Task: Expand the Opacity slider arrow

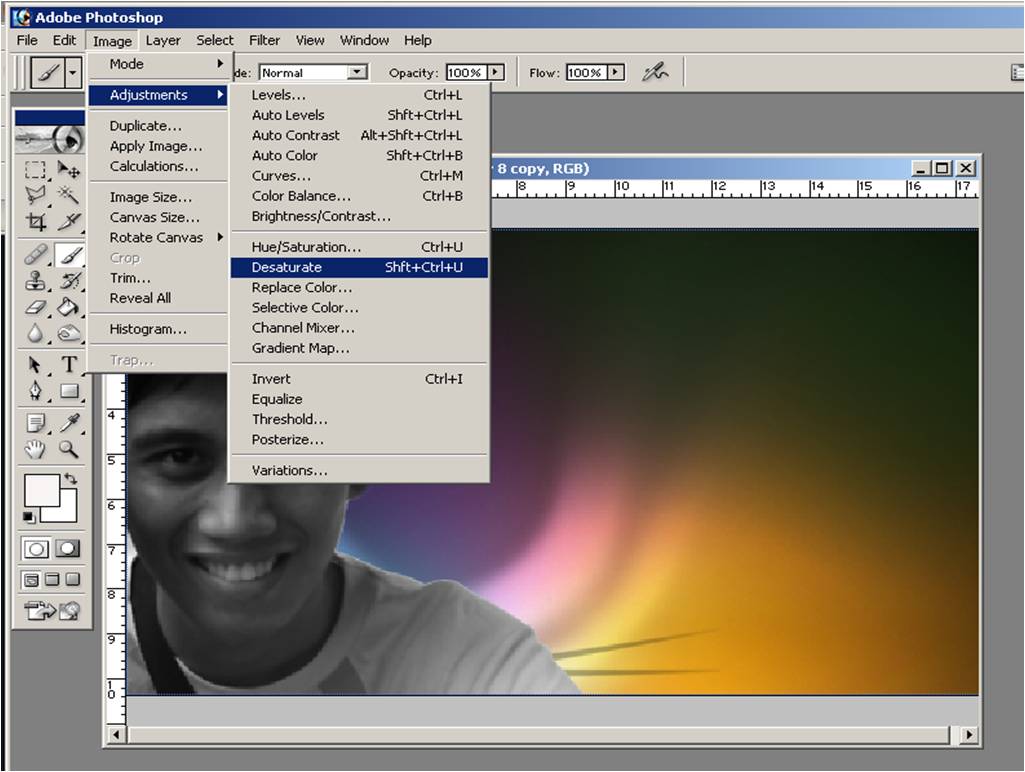Action: 496,73
